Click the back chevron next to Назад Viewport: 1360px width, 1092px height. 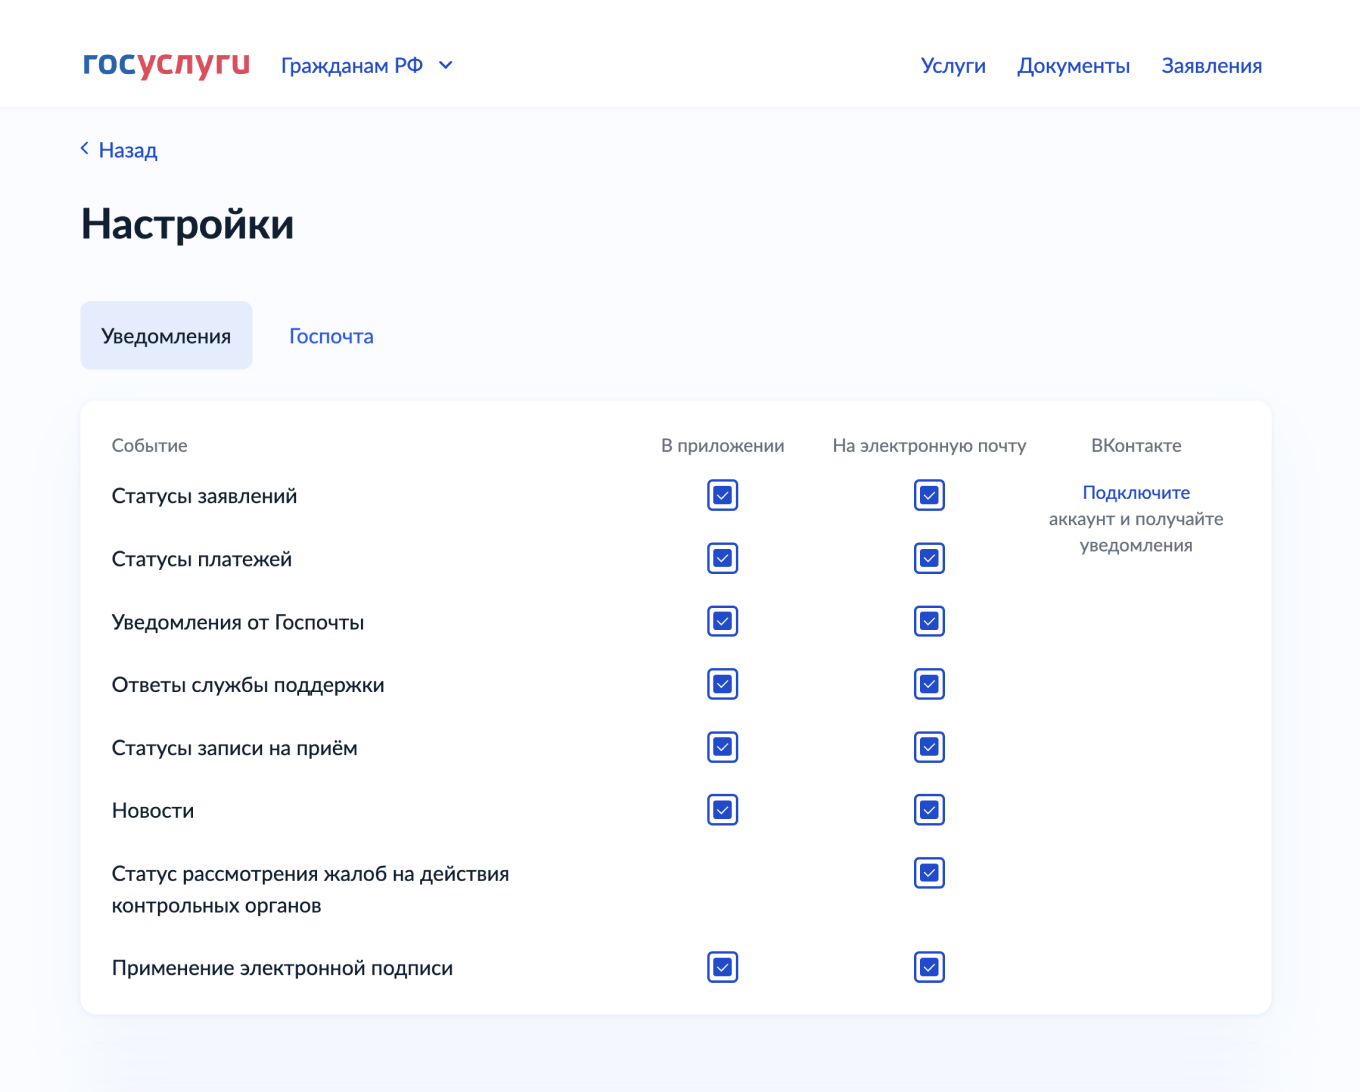point(84,148)
